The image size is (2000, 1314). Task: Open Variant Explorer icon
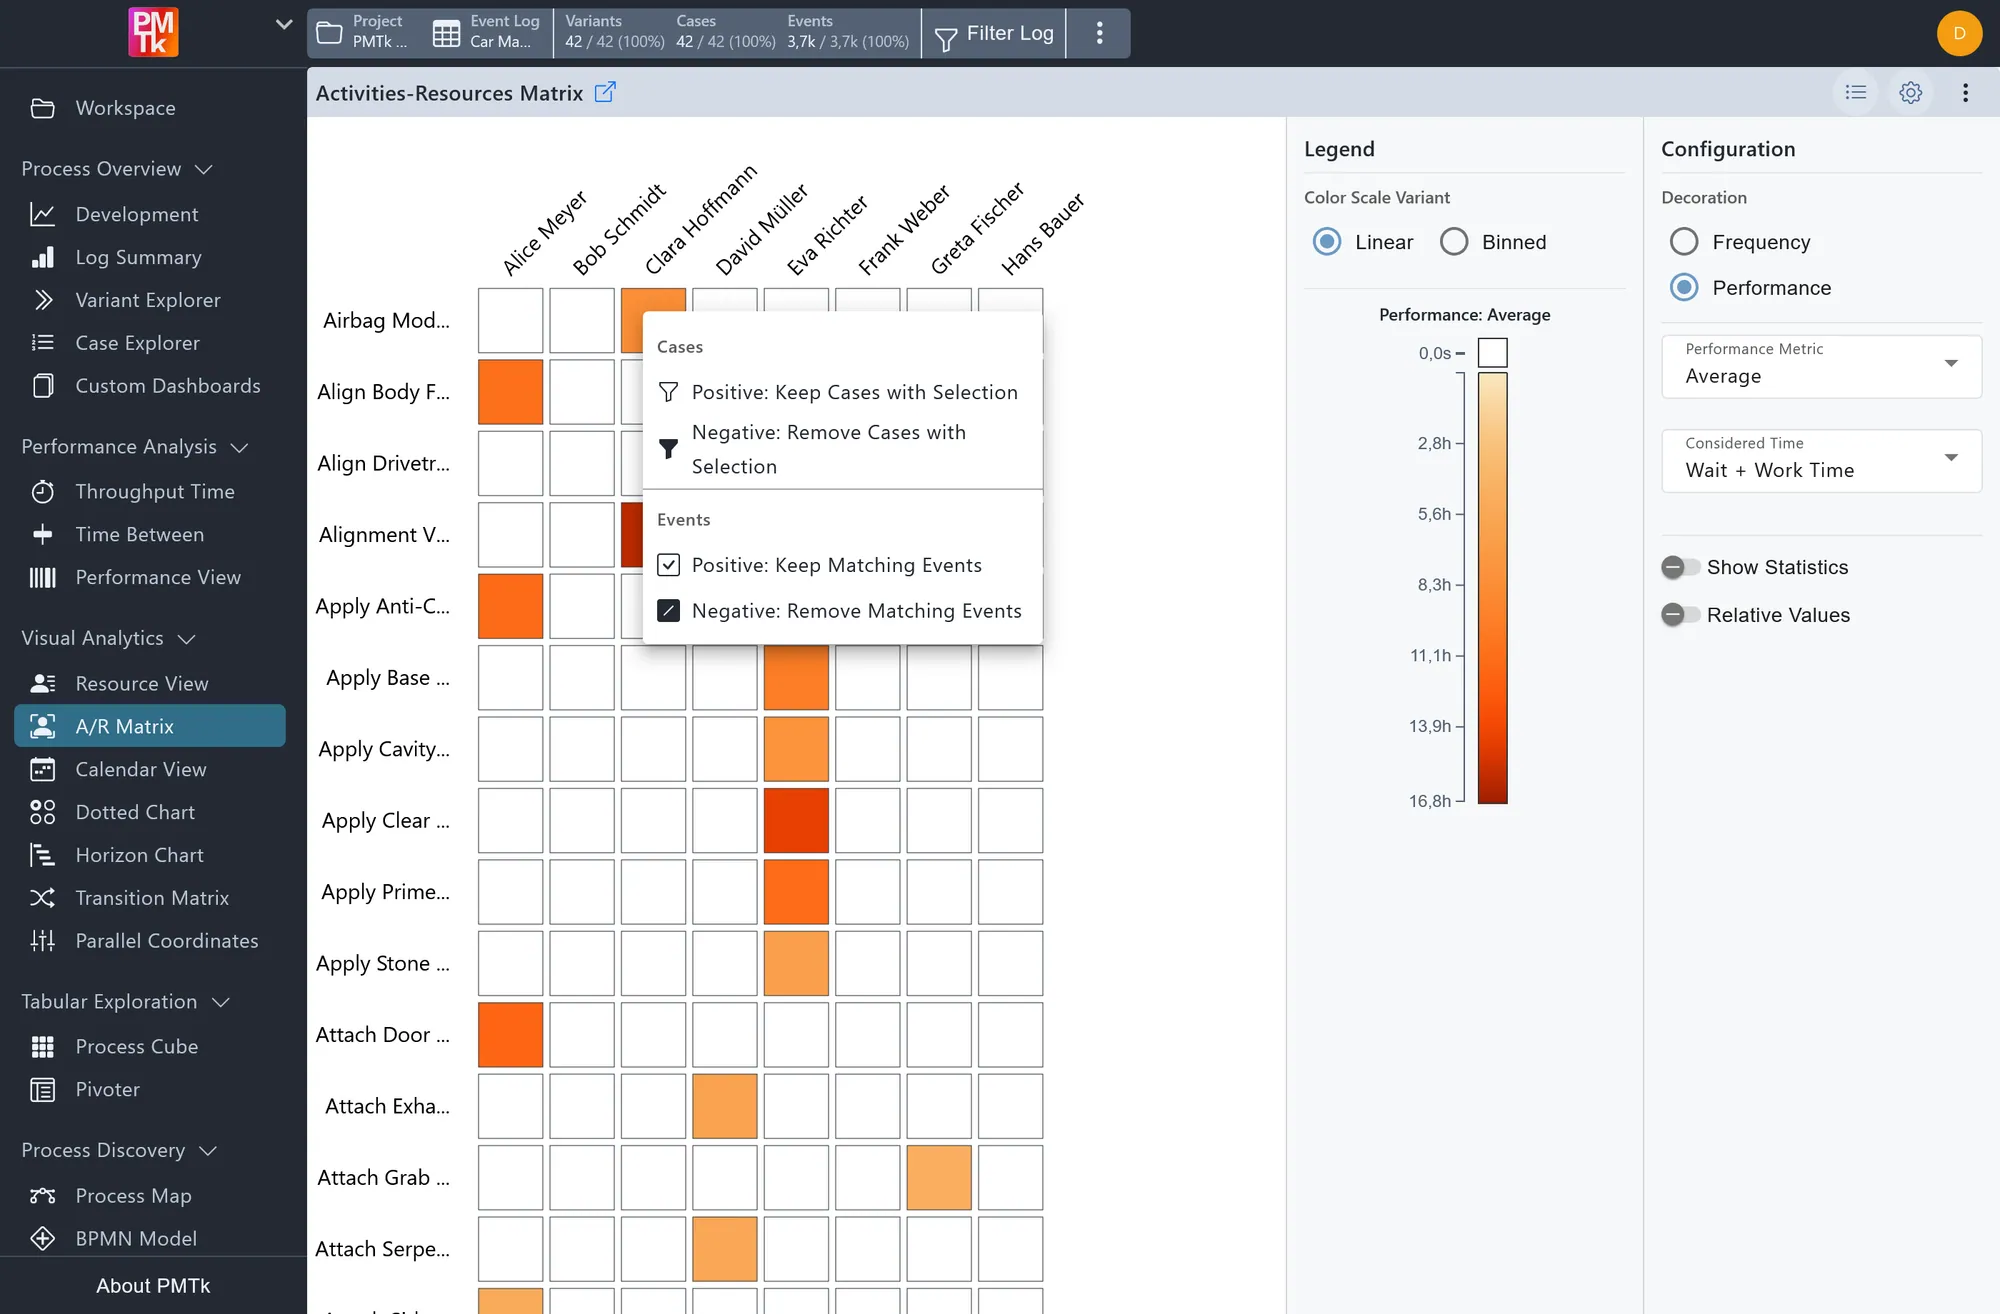43,300
